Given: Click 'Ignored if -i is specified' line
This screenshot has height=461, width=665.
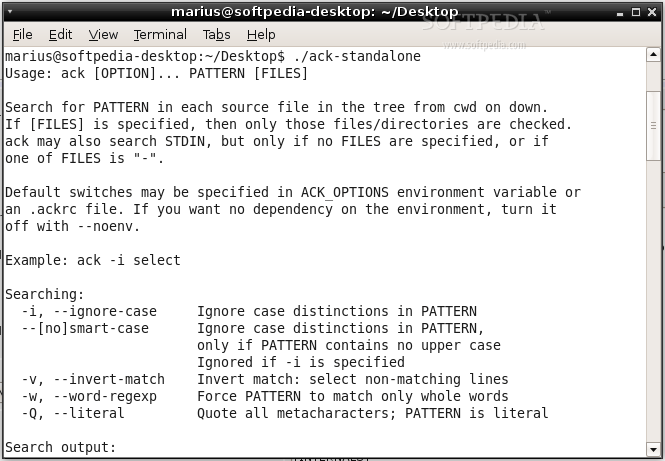Looking at the screenshot, I should tap(301, 362).
